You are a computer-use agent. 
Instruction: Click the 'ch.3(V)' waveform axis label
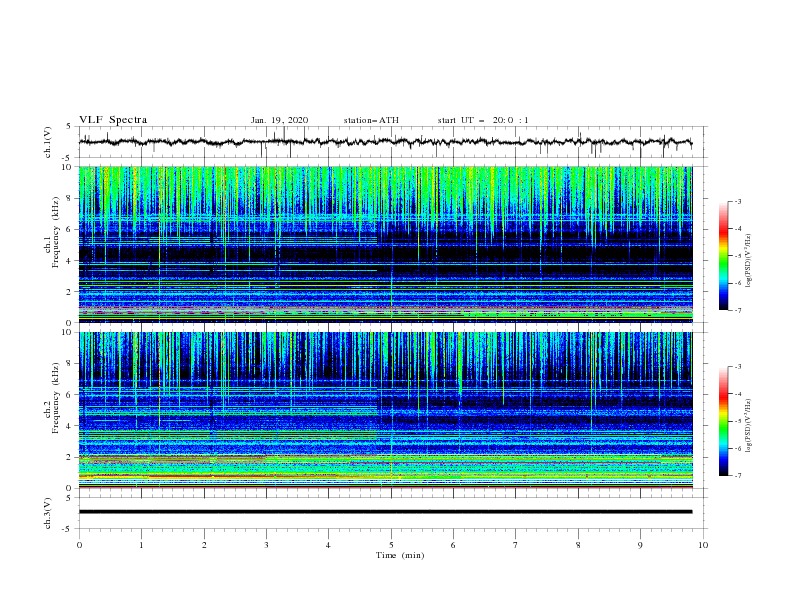point(48,513)
